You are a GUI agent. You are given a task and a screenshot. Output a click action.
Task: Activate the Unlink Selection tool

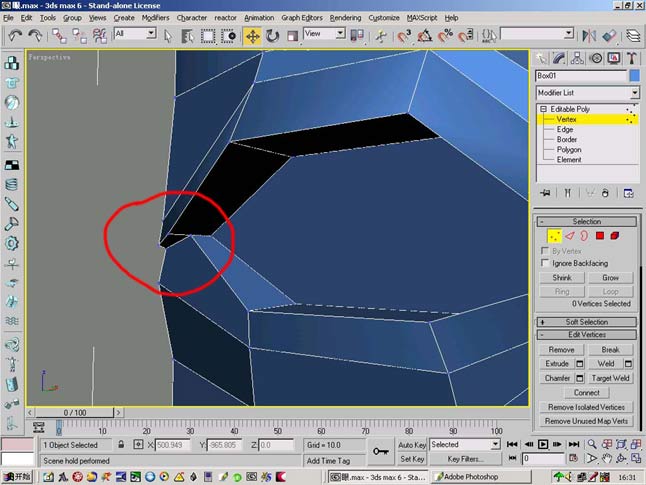coord(79,36)
